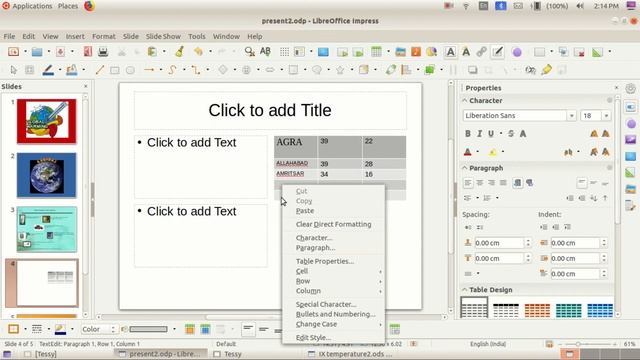This screenshot has width=640, height=360.
Task: Select the Rectangle drawing tool
Action: [x=115, y=70]
